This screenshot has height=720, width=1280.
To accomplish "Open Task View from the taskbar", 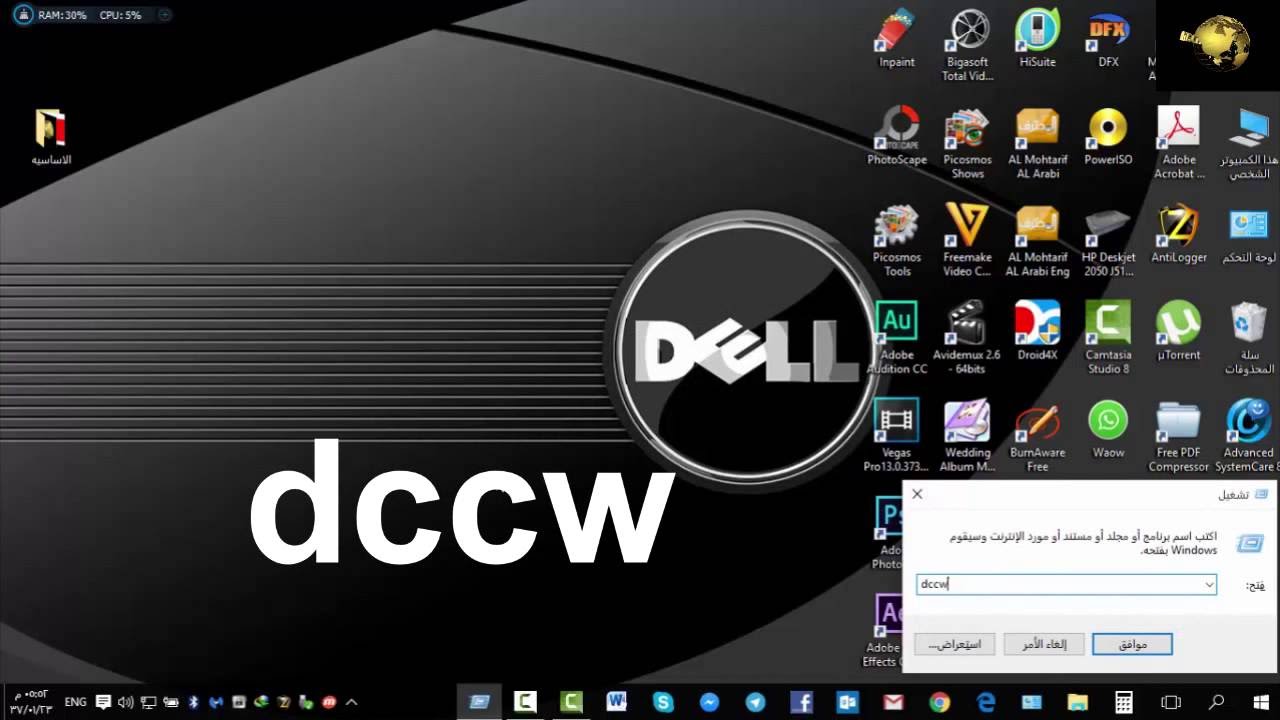I will point(1170,702).
